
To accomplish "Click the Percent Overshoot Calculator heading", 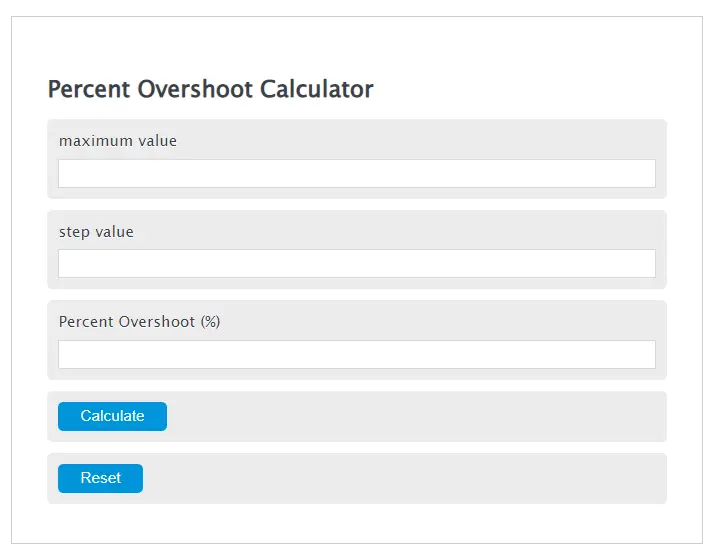I will click(x=210, y=89).
